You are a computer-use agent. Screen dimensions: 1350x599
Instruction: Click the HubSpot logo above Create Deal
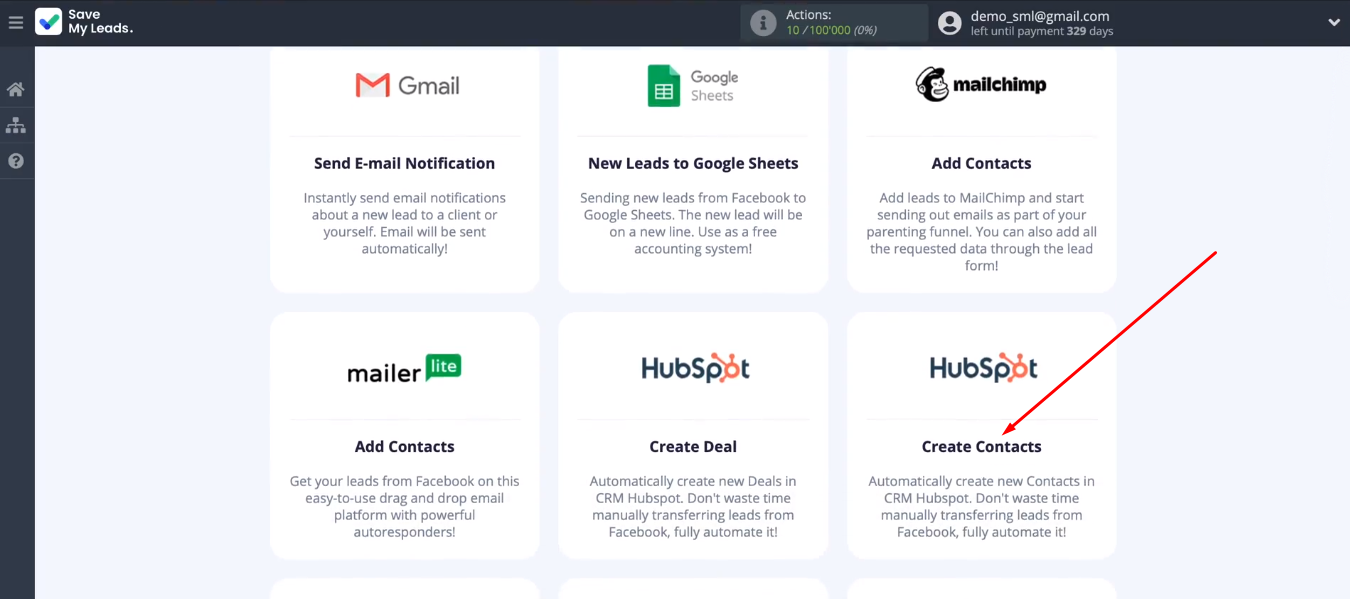click(x=695, y=368)
